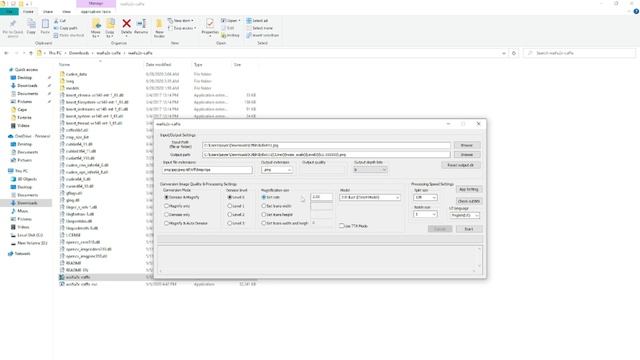This screenshot has height=360, width=640.
Task: Select the models folder in file list
Action: coord(72,88)
